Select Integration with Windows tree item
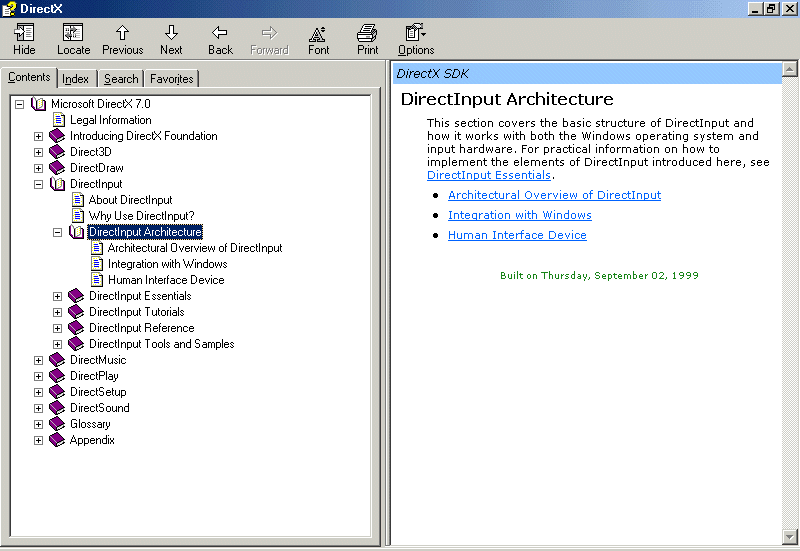Image resolution: width=800 pixels, height=551 pixels. pos(167,264)
